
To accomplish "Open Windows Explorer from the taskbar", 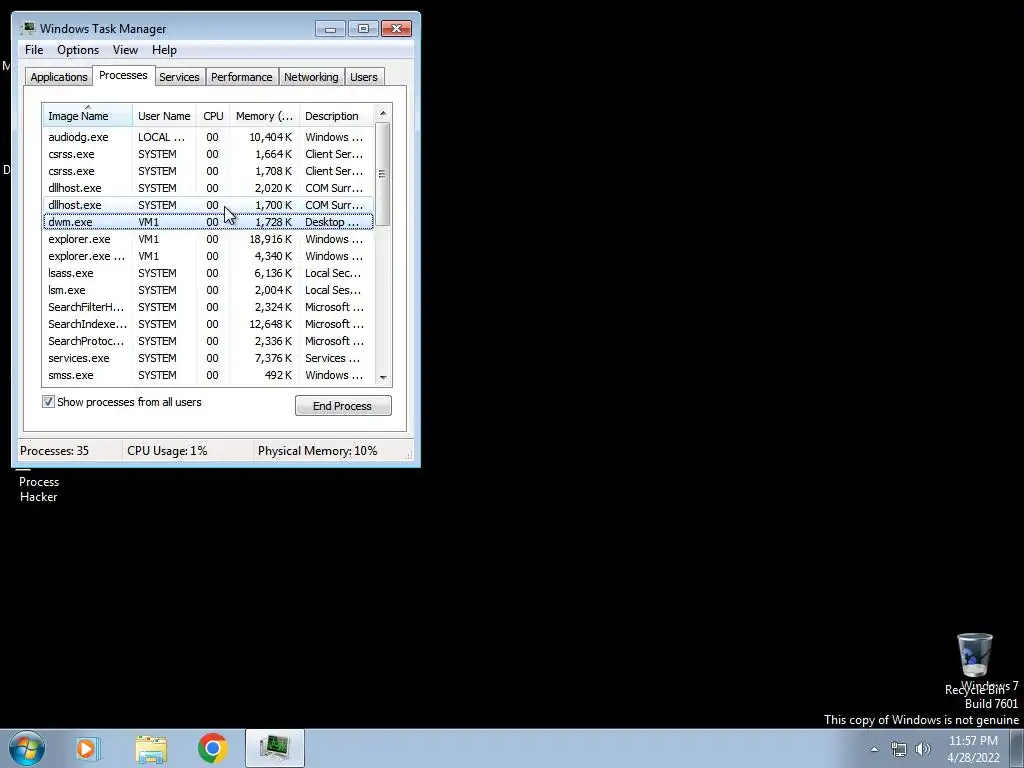I will 151,748.
